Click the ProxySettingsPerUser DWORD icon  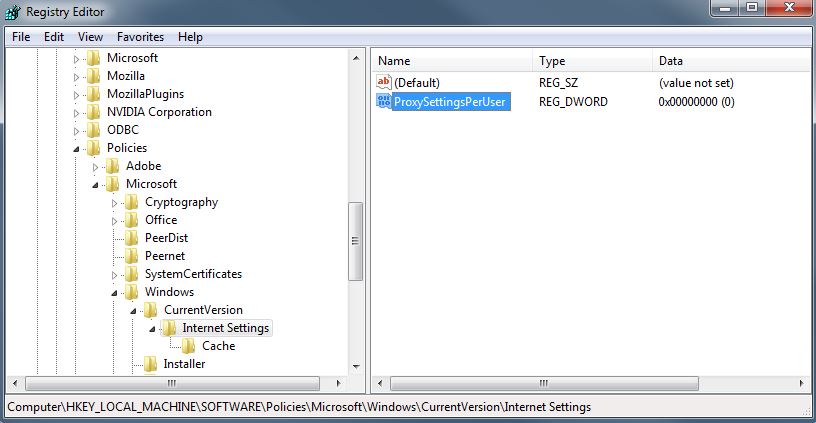tap(384, 101)
